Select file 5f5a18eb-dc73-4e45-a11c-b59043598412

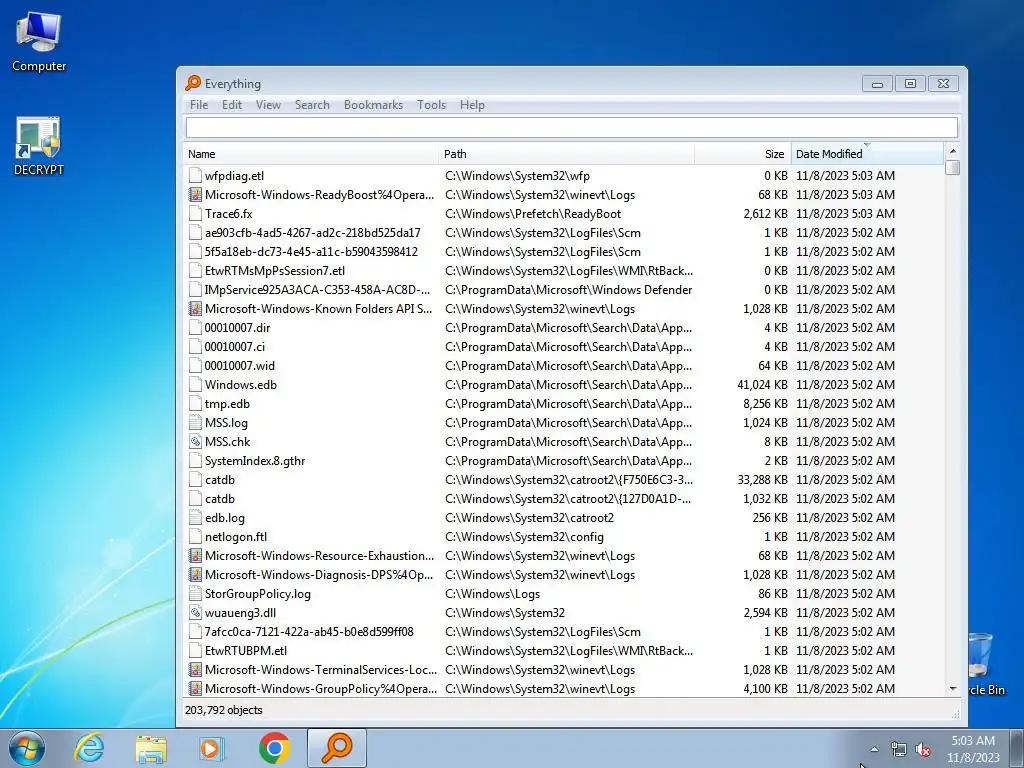tap(311, 252)
